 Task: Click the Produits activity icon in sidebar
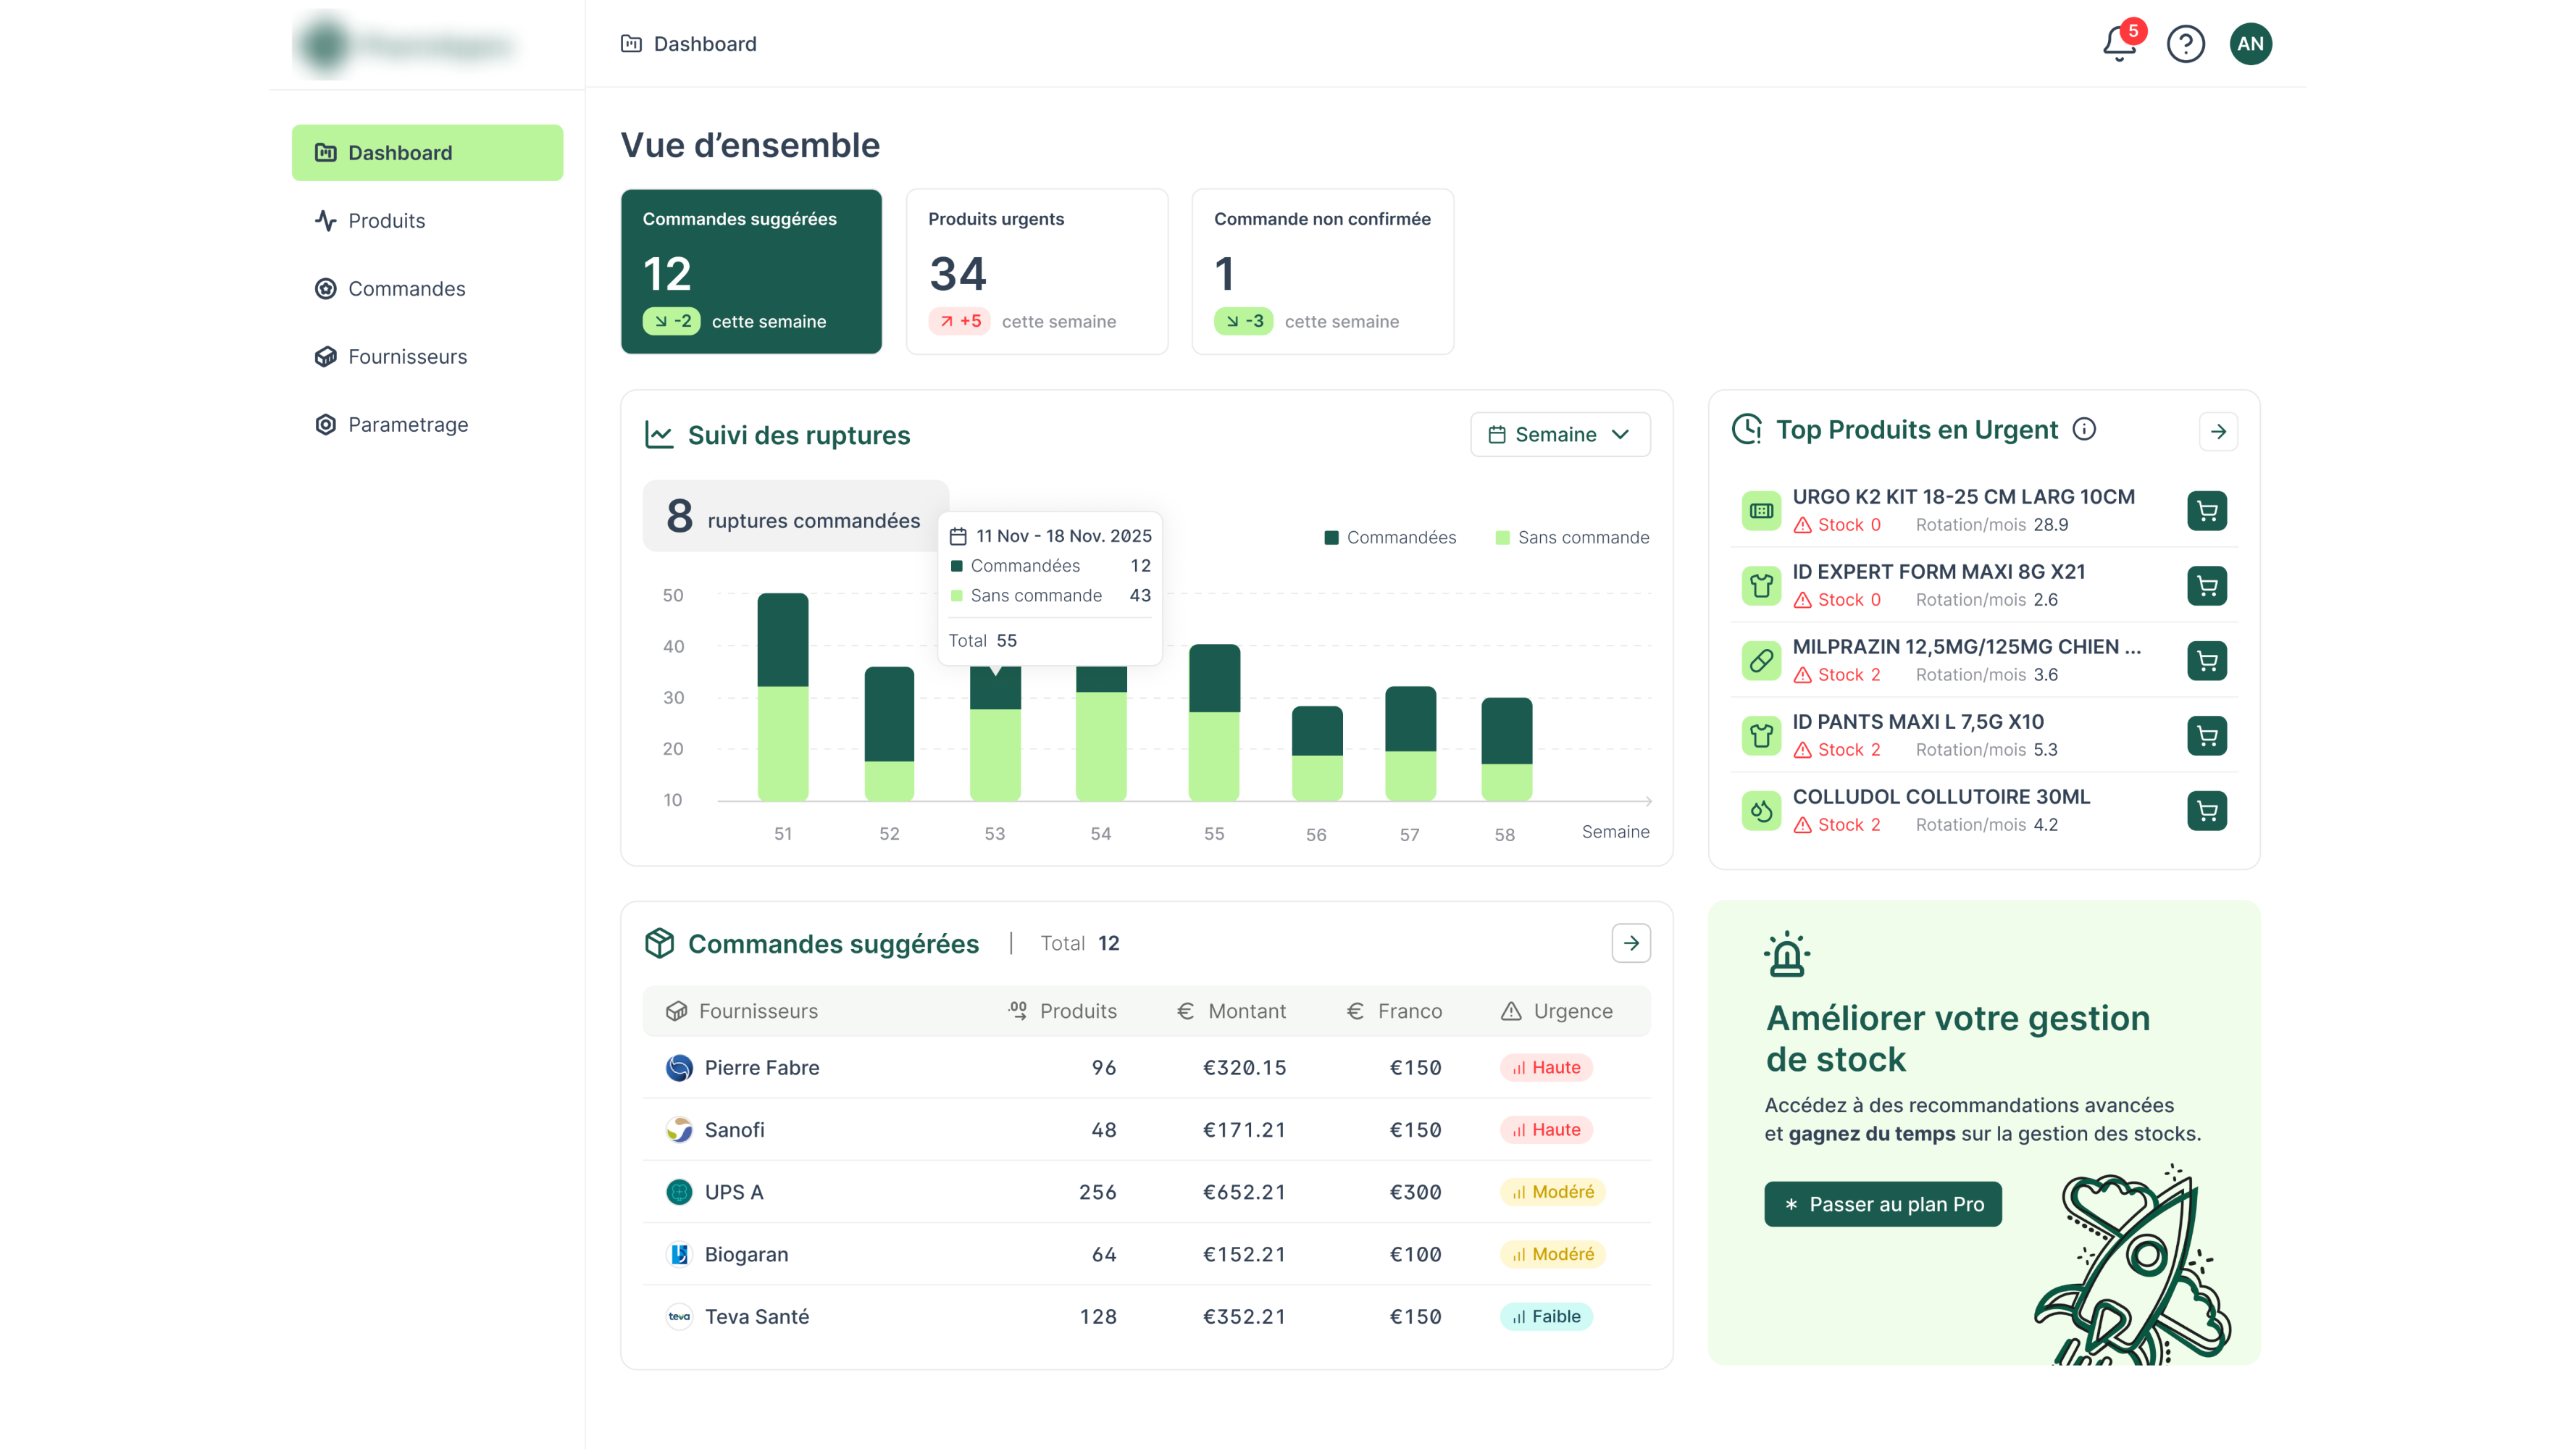click(325, 220)
